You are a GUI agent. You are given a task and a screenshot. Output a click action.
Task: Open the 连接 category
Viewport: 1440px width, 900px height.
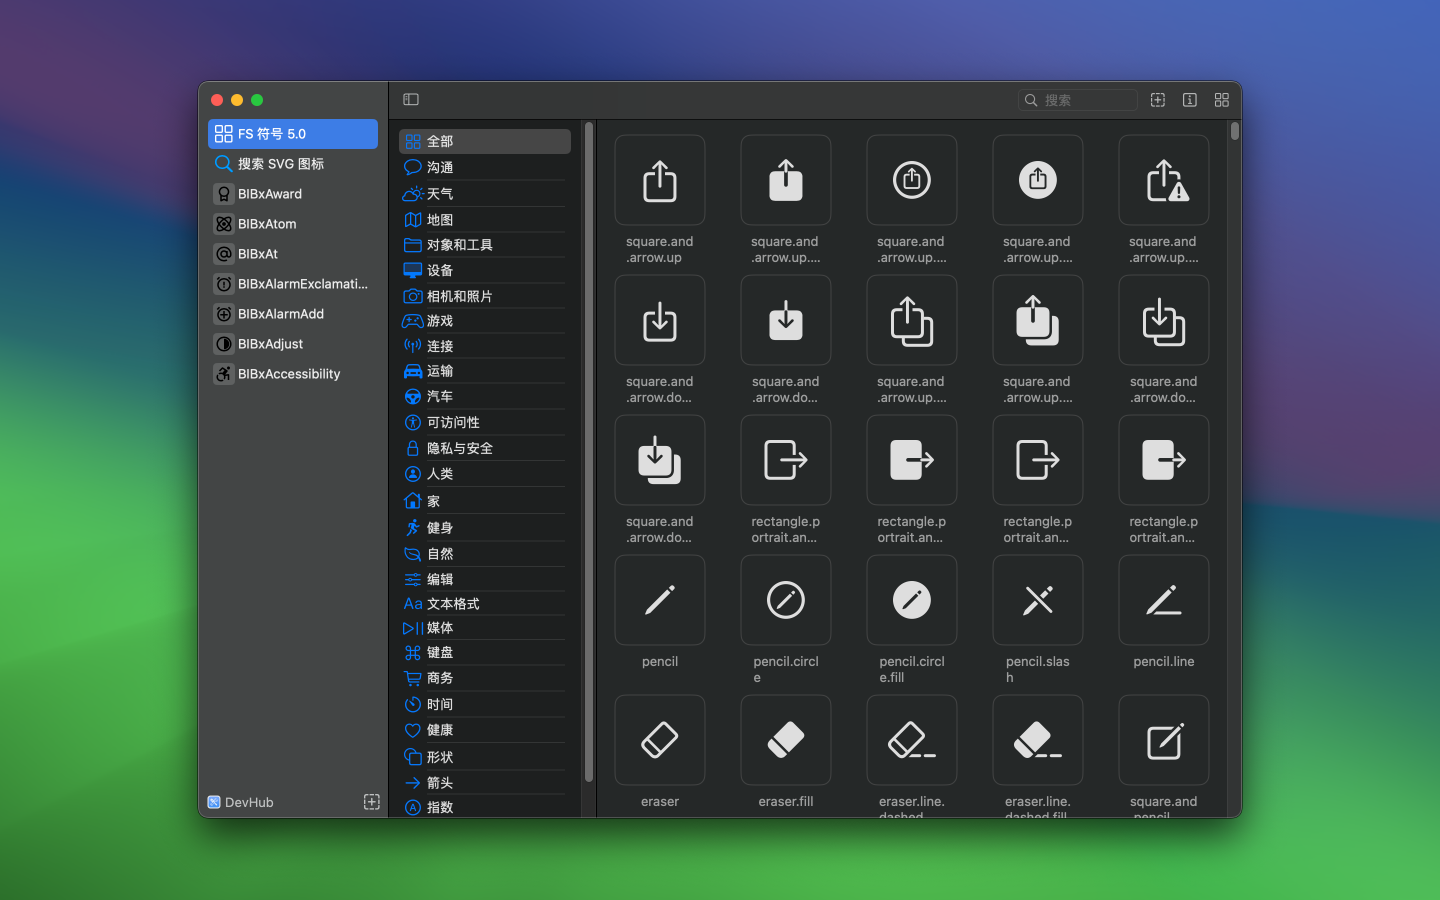[485, 346]
